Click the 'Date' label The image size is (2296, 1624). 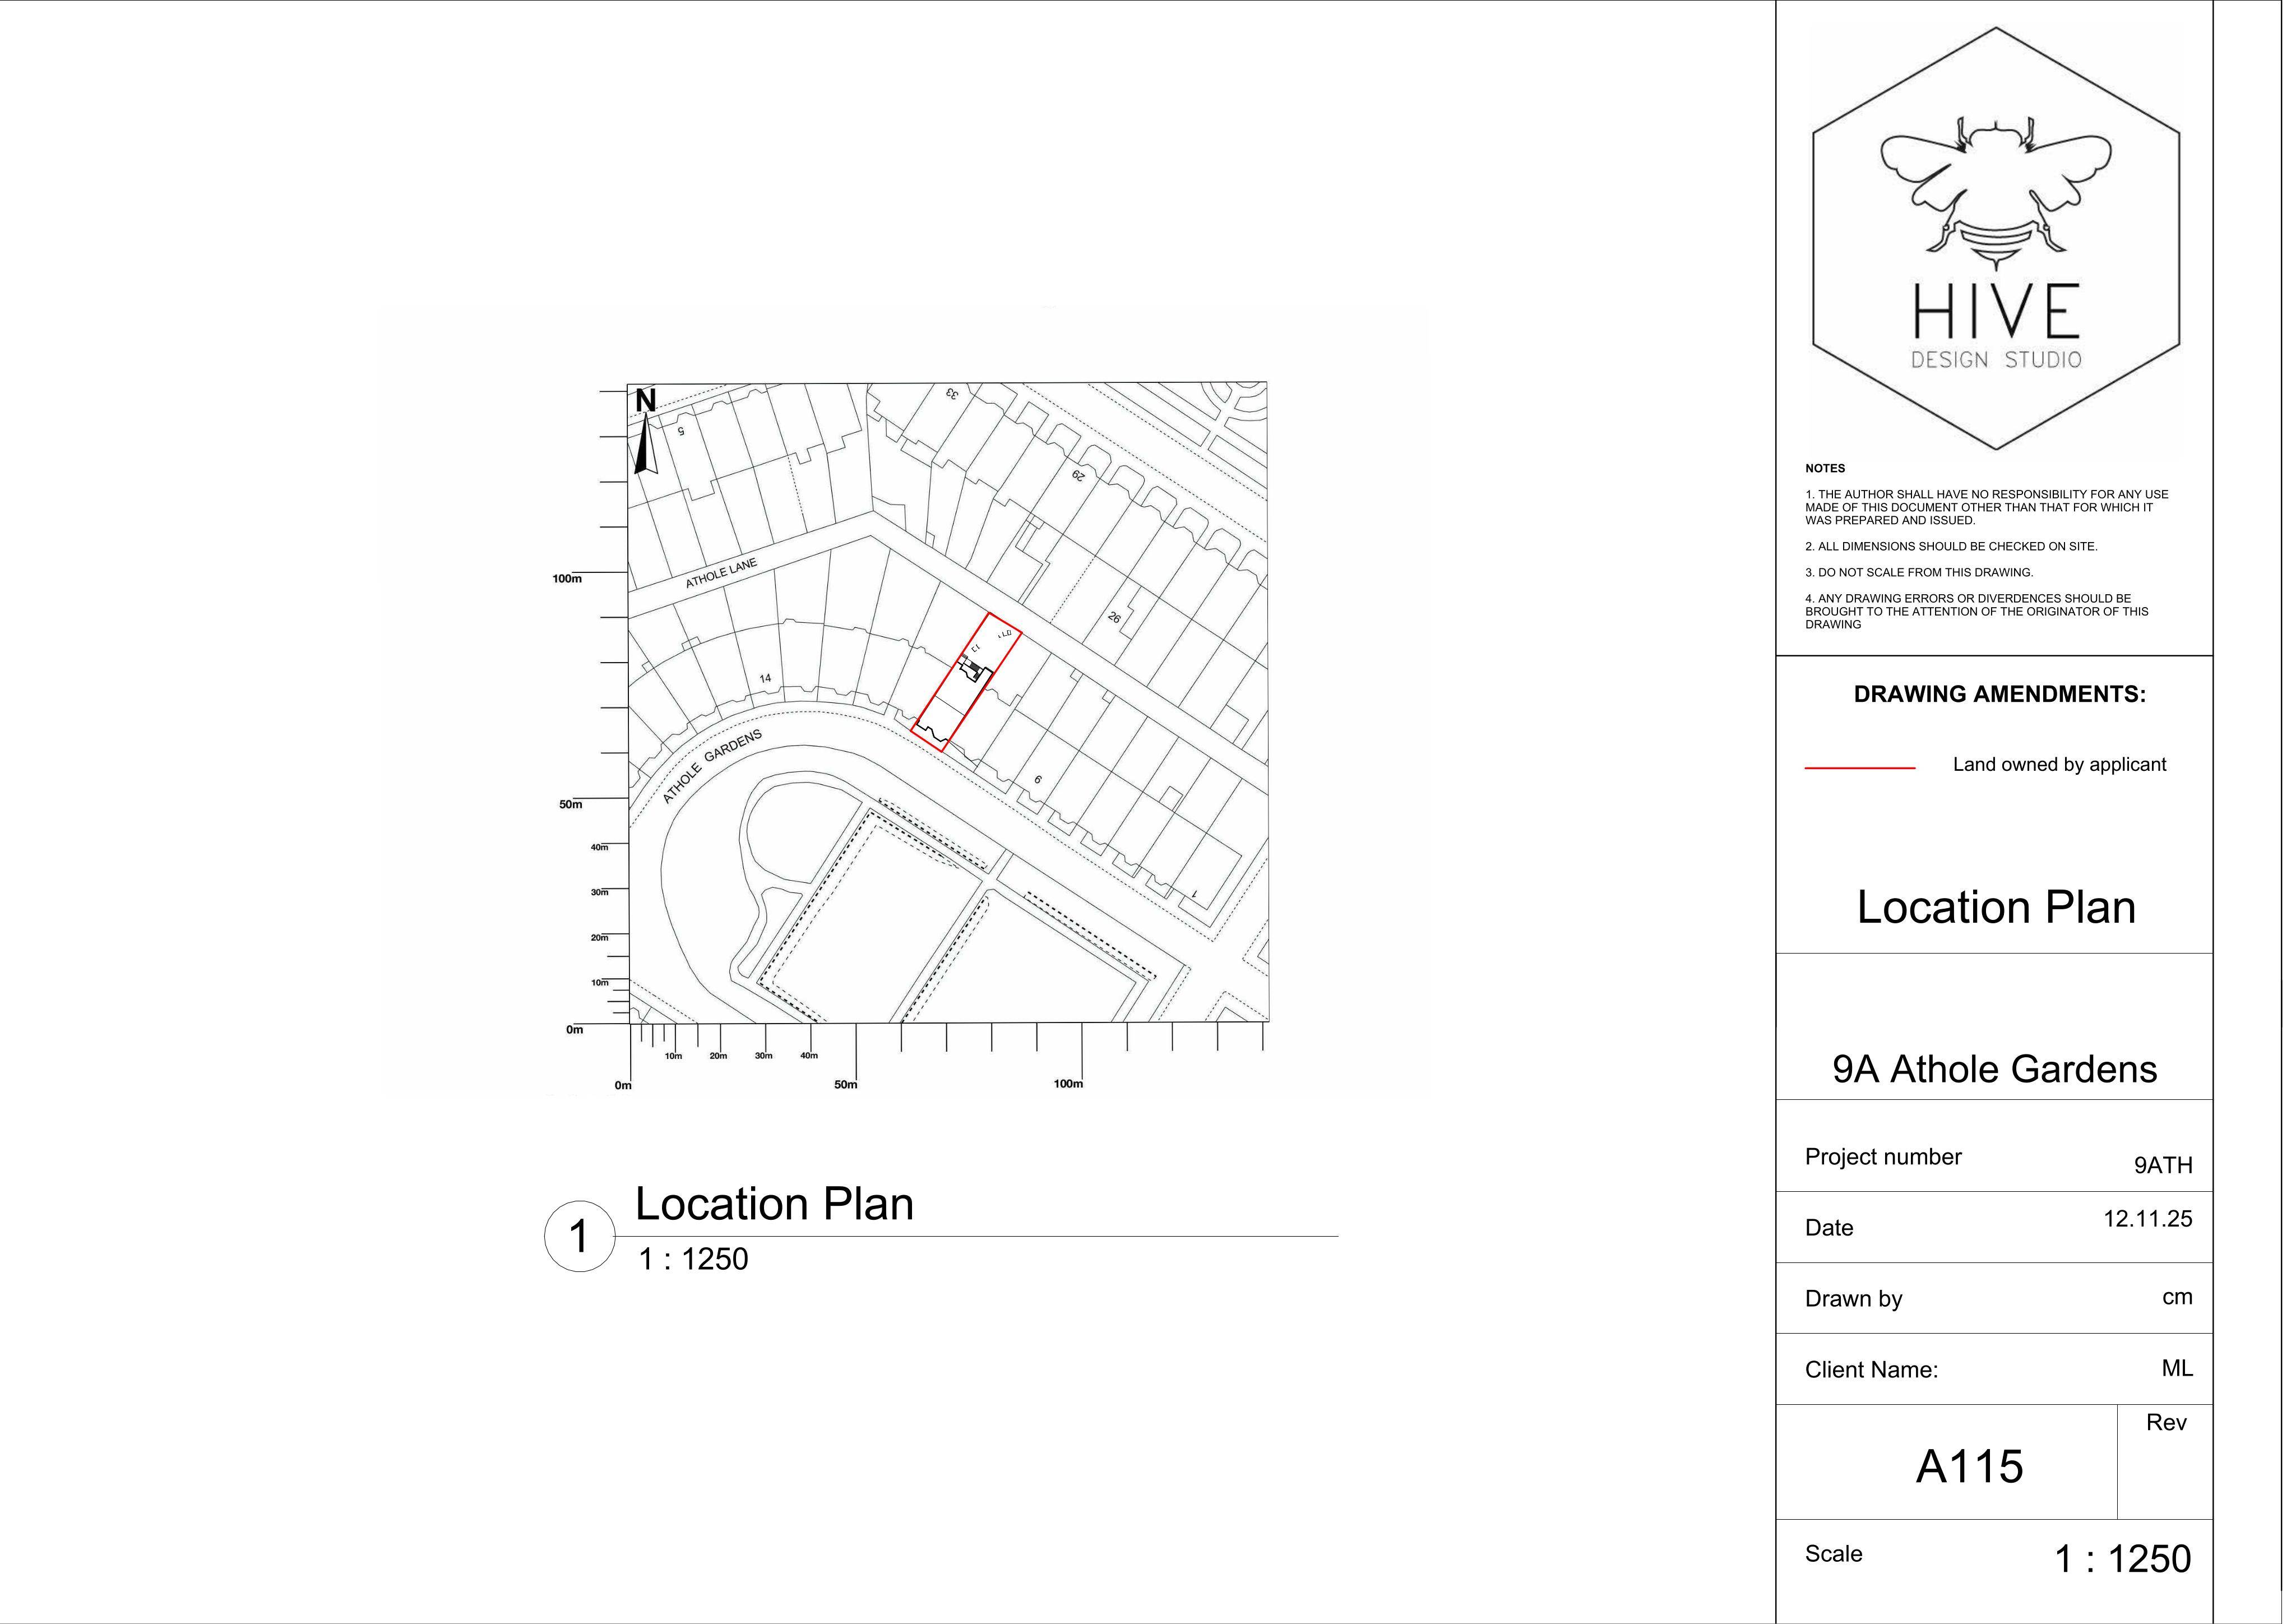coord(1829,1229)
